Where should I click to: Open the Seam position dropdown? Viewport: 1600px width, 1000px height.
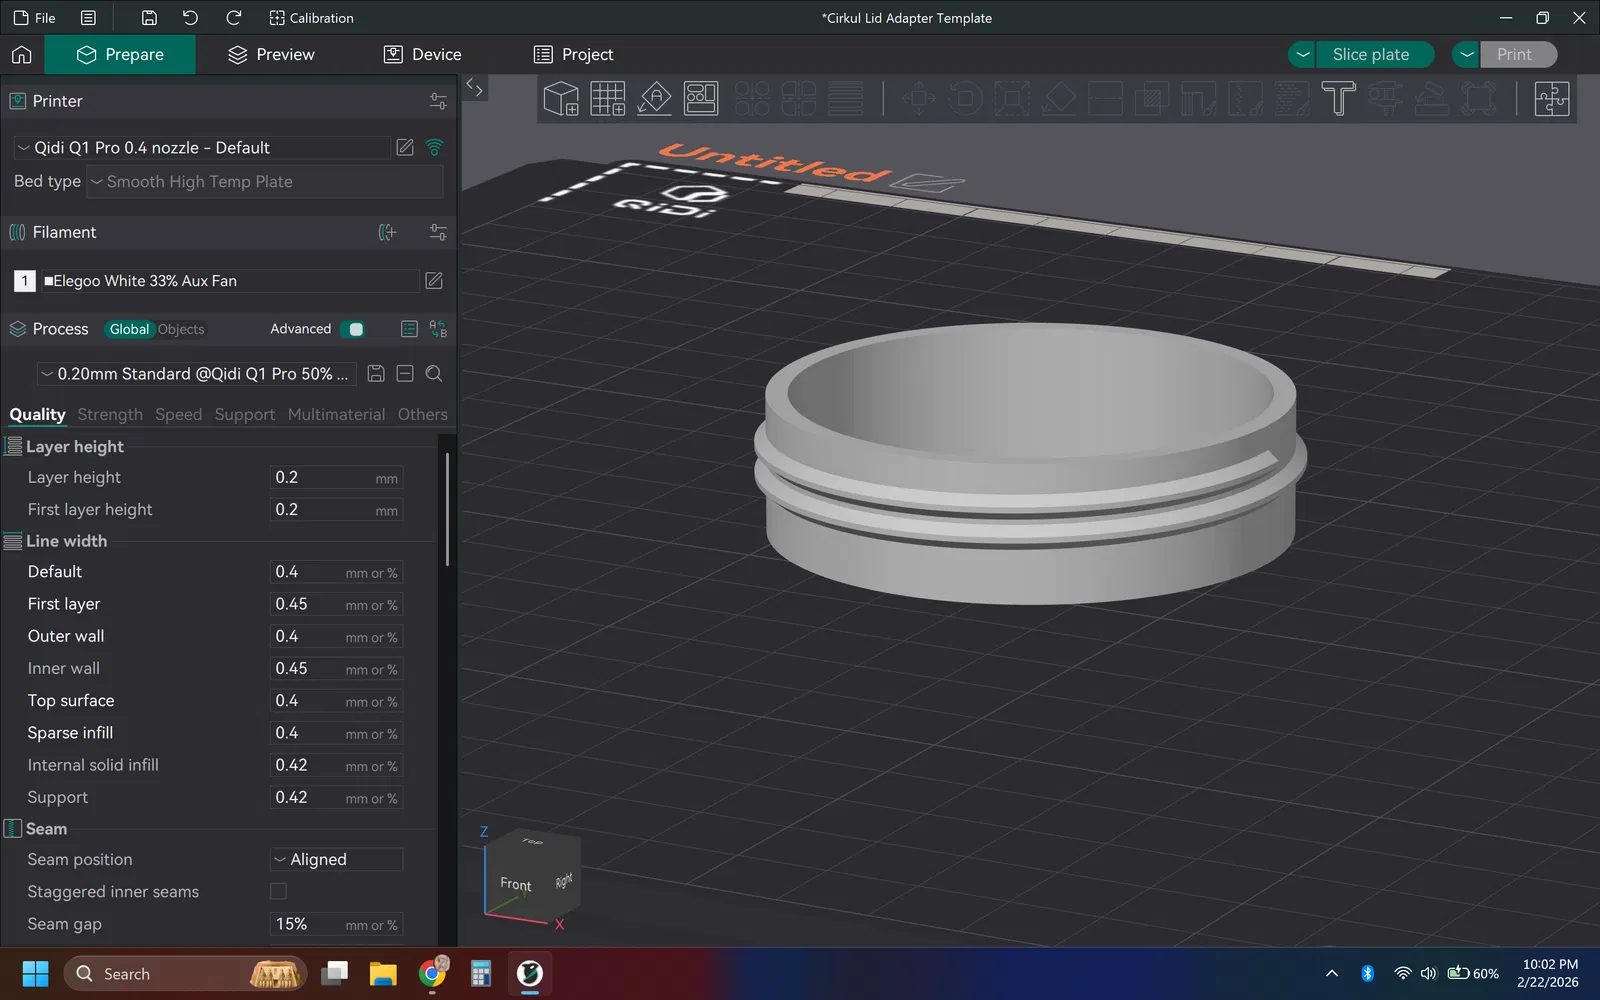pos(336,860)
